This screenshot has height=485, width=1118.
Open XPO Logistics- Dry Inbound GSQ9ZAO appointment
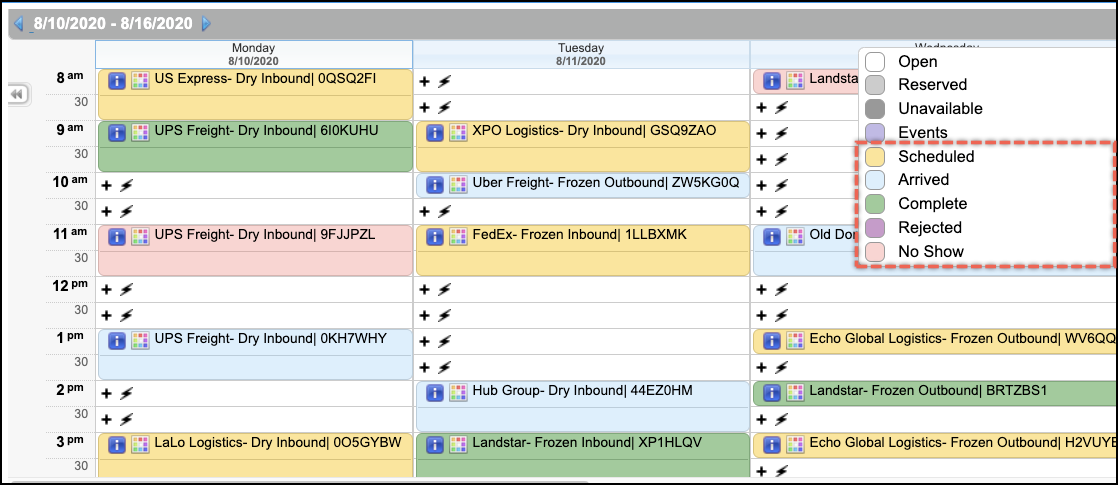pyautogui.click(x=583, y=146)
